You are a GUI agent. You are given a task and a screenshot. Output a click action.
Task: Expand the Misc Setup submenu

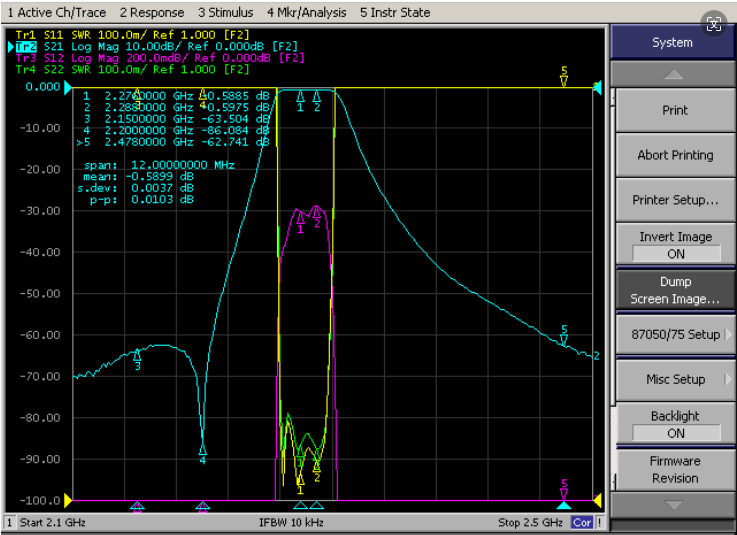point(675,379)
